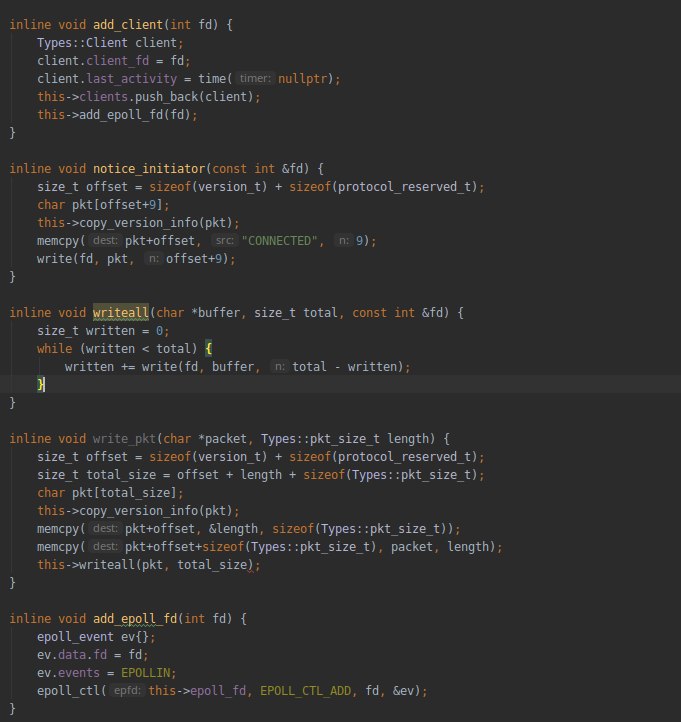Click the 'total - written' expression
The height and width of the screenshot is (722, 681).
[344, 367]
